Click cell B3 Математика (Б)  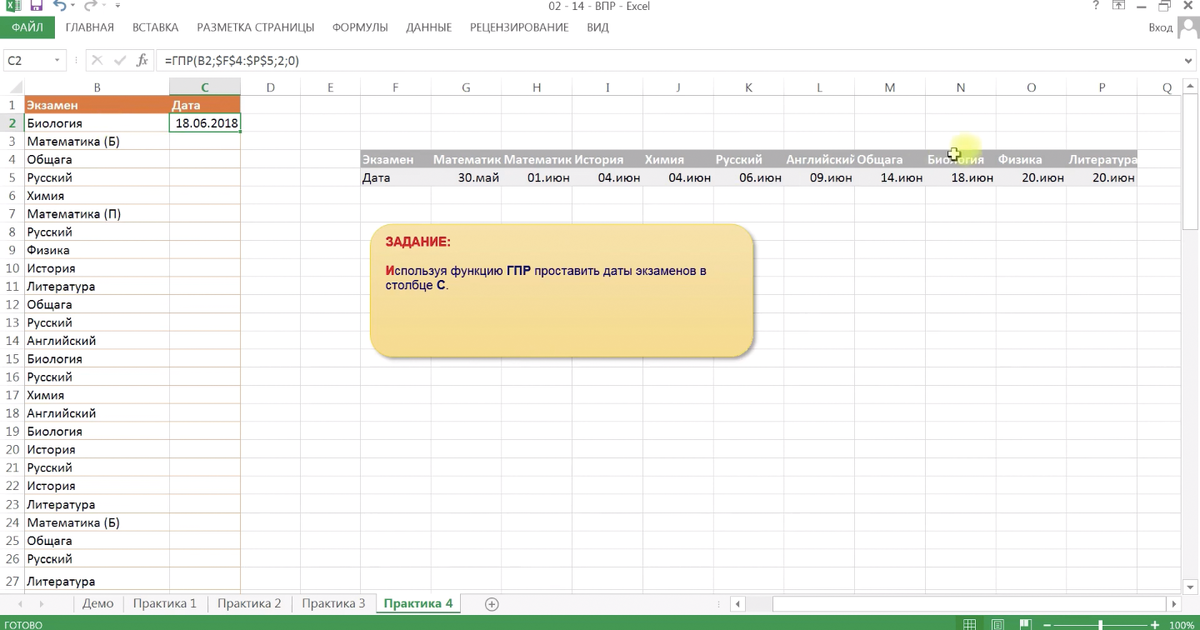97,141
